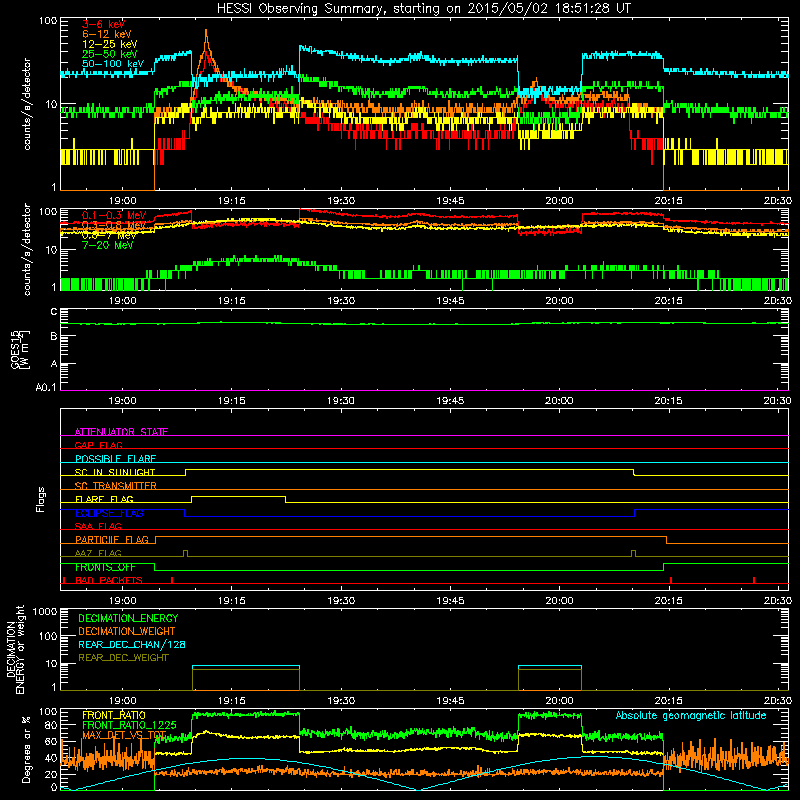Image resolution: width=800 pixels, height=800 pixels.
Task: Select the 12-25 keV legend label
Action: (110, 44)
